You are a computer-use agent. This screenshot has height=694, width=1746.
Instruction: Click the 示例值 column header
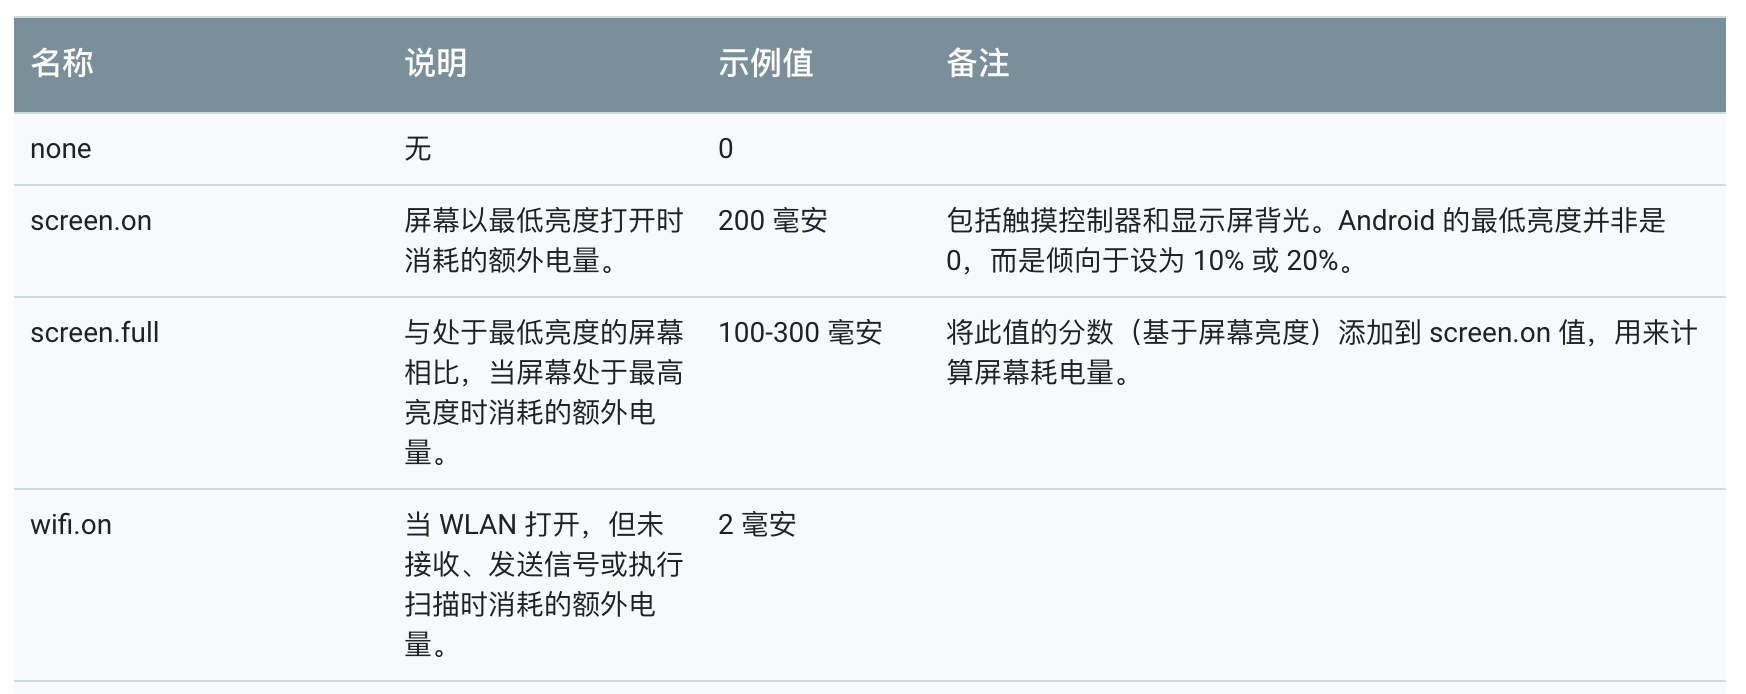tap(765, 63)
